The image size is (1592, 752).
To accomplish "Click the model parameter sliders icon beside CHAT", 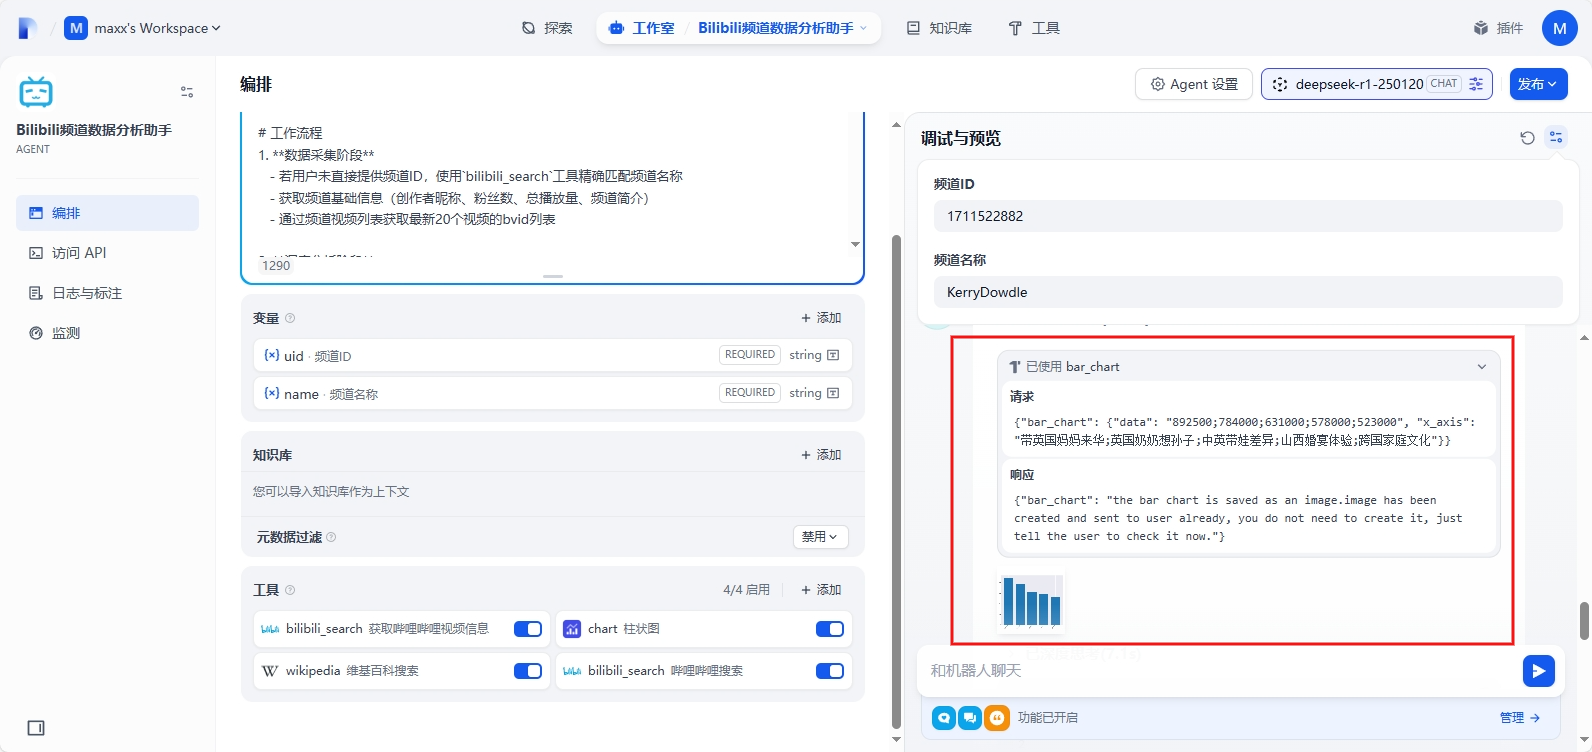I will coord(1476,84).
